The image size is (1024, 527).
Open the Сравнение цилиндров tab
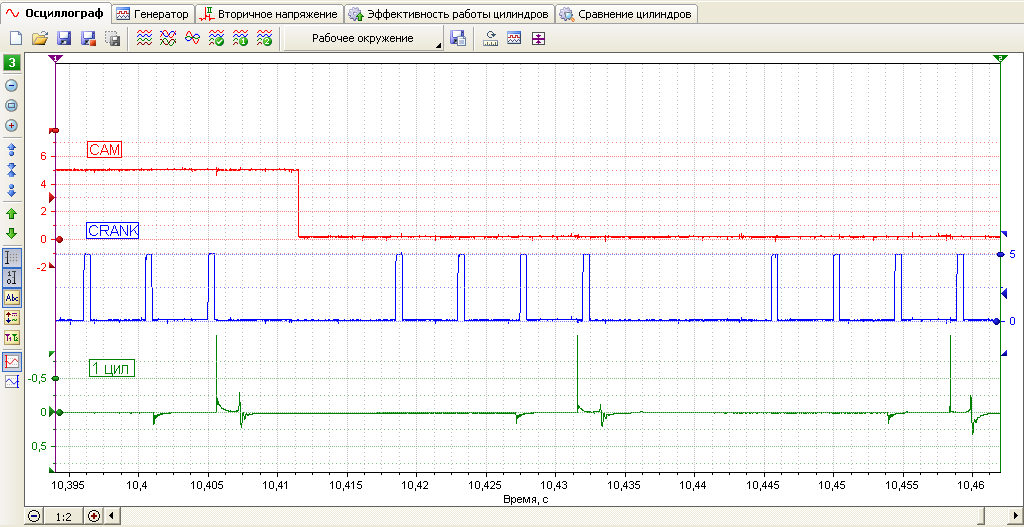click(x=626, y=14)
